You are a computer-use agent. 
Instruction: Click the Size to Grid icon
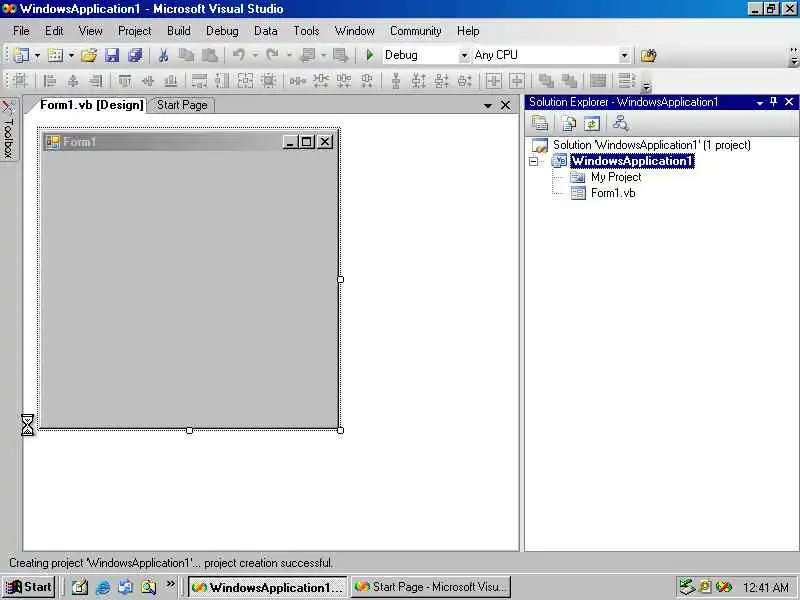pos(268,81)
